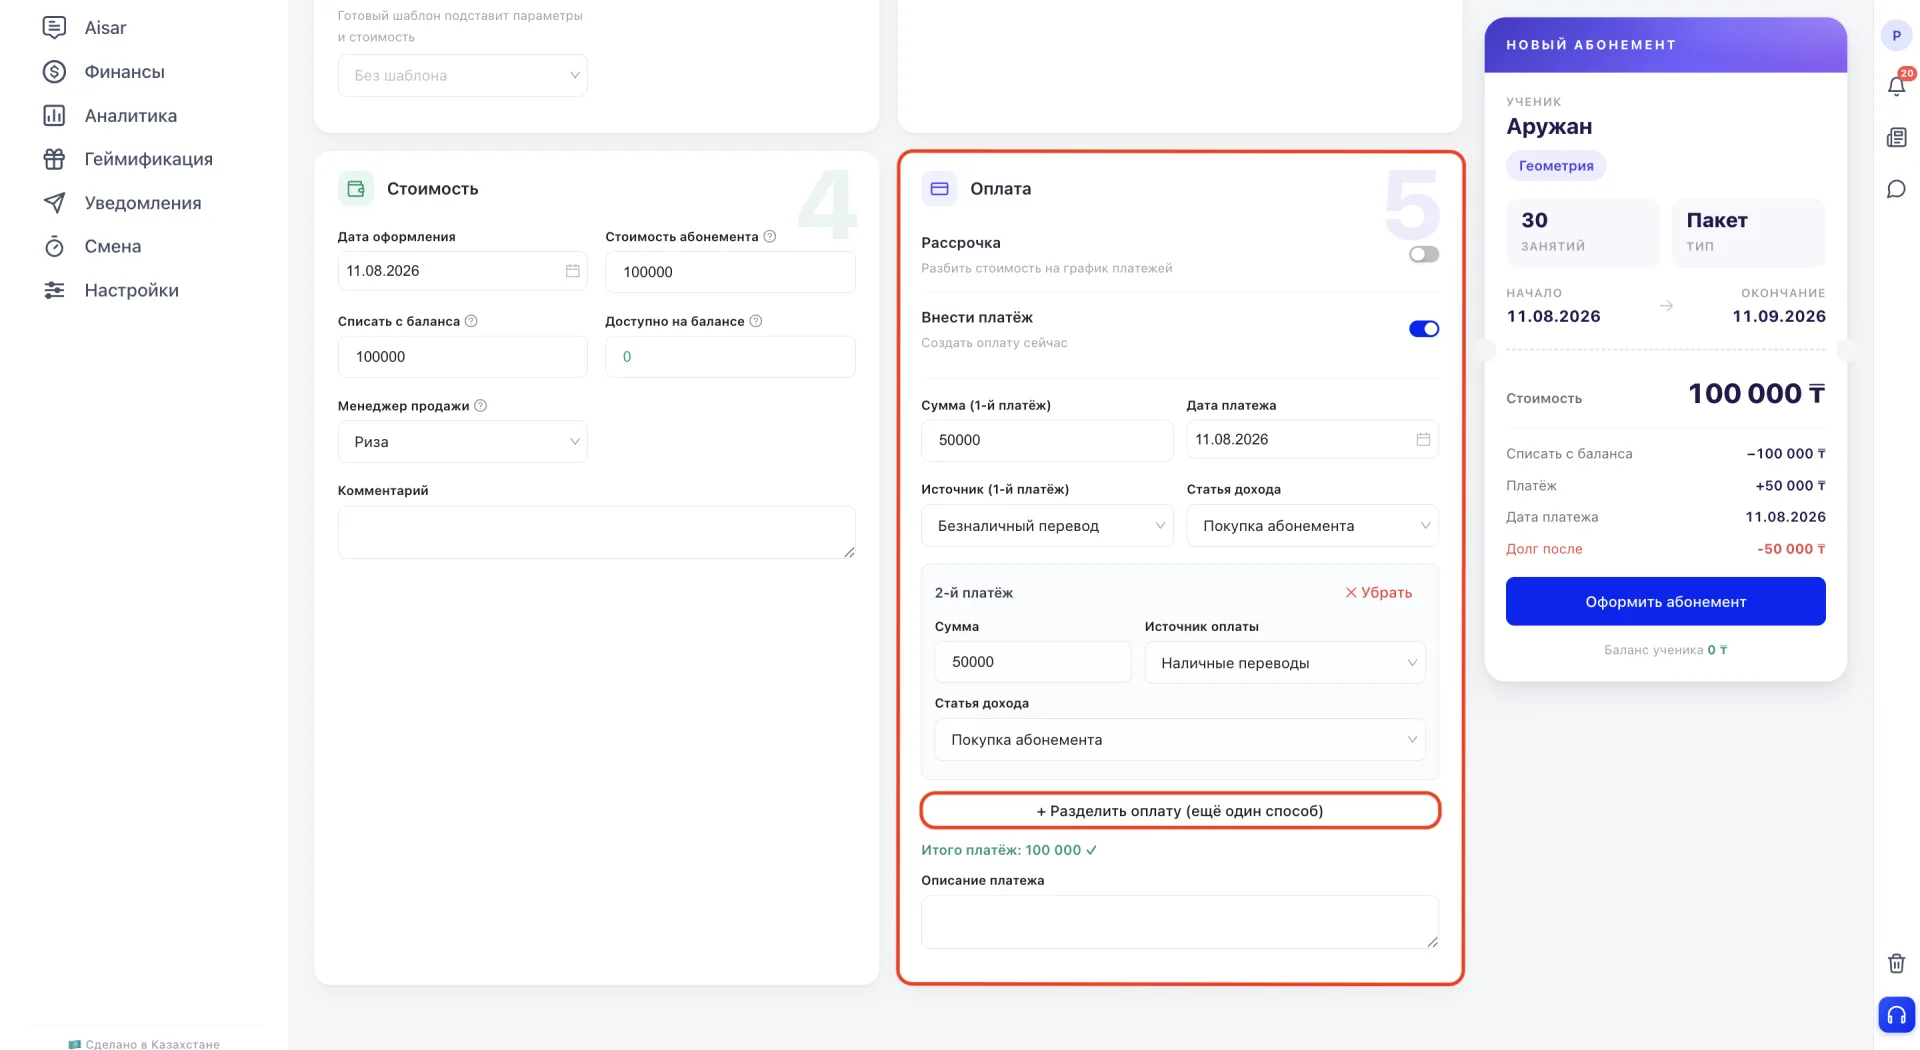Screen dimensions: 1920x1050
Task: Click the Дата оформления date field
Action: [x=463, y=271]
